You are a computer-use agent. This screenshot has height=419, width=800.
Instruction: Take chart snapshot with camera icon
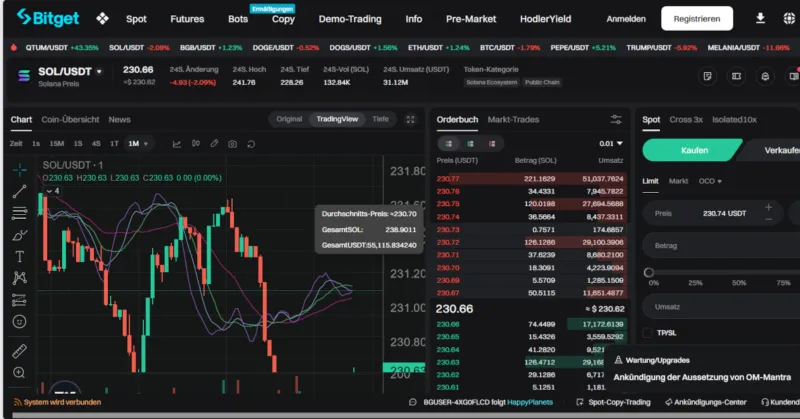tap(232, 144)
